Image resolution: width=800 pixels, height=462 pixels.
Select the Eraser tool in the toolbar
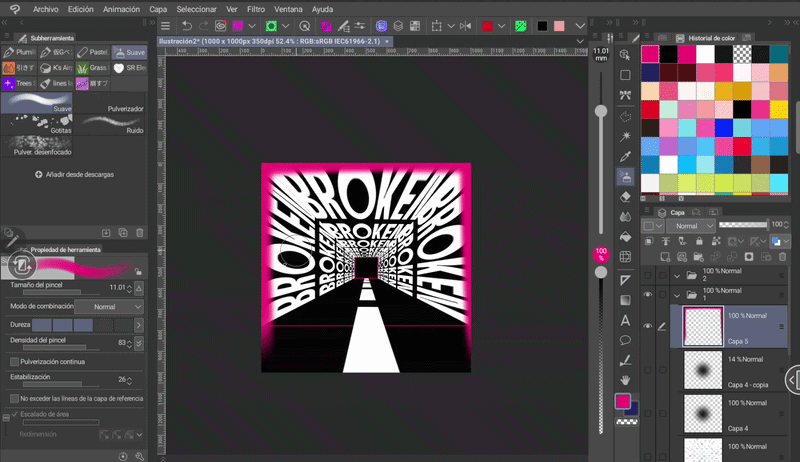(x=625, y=197)
